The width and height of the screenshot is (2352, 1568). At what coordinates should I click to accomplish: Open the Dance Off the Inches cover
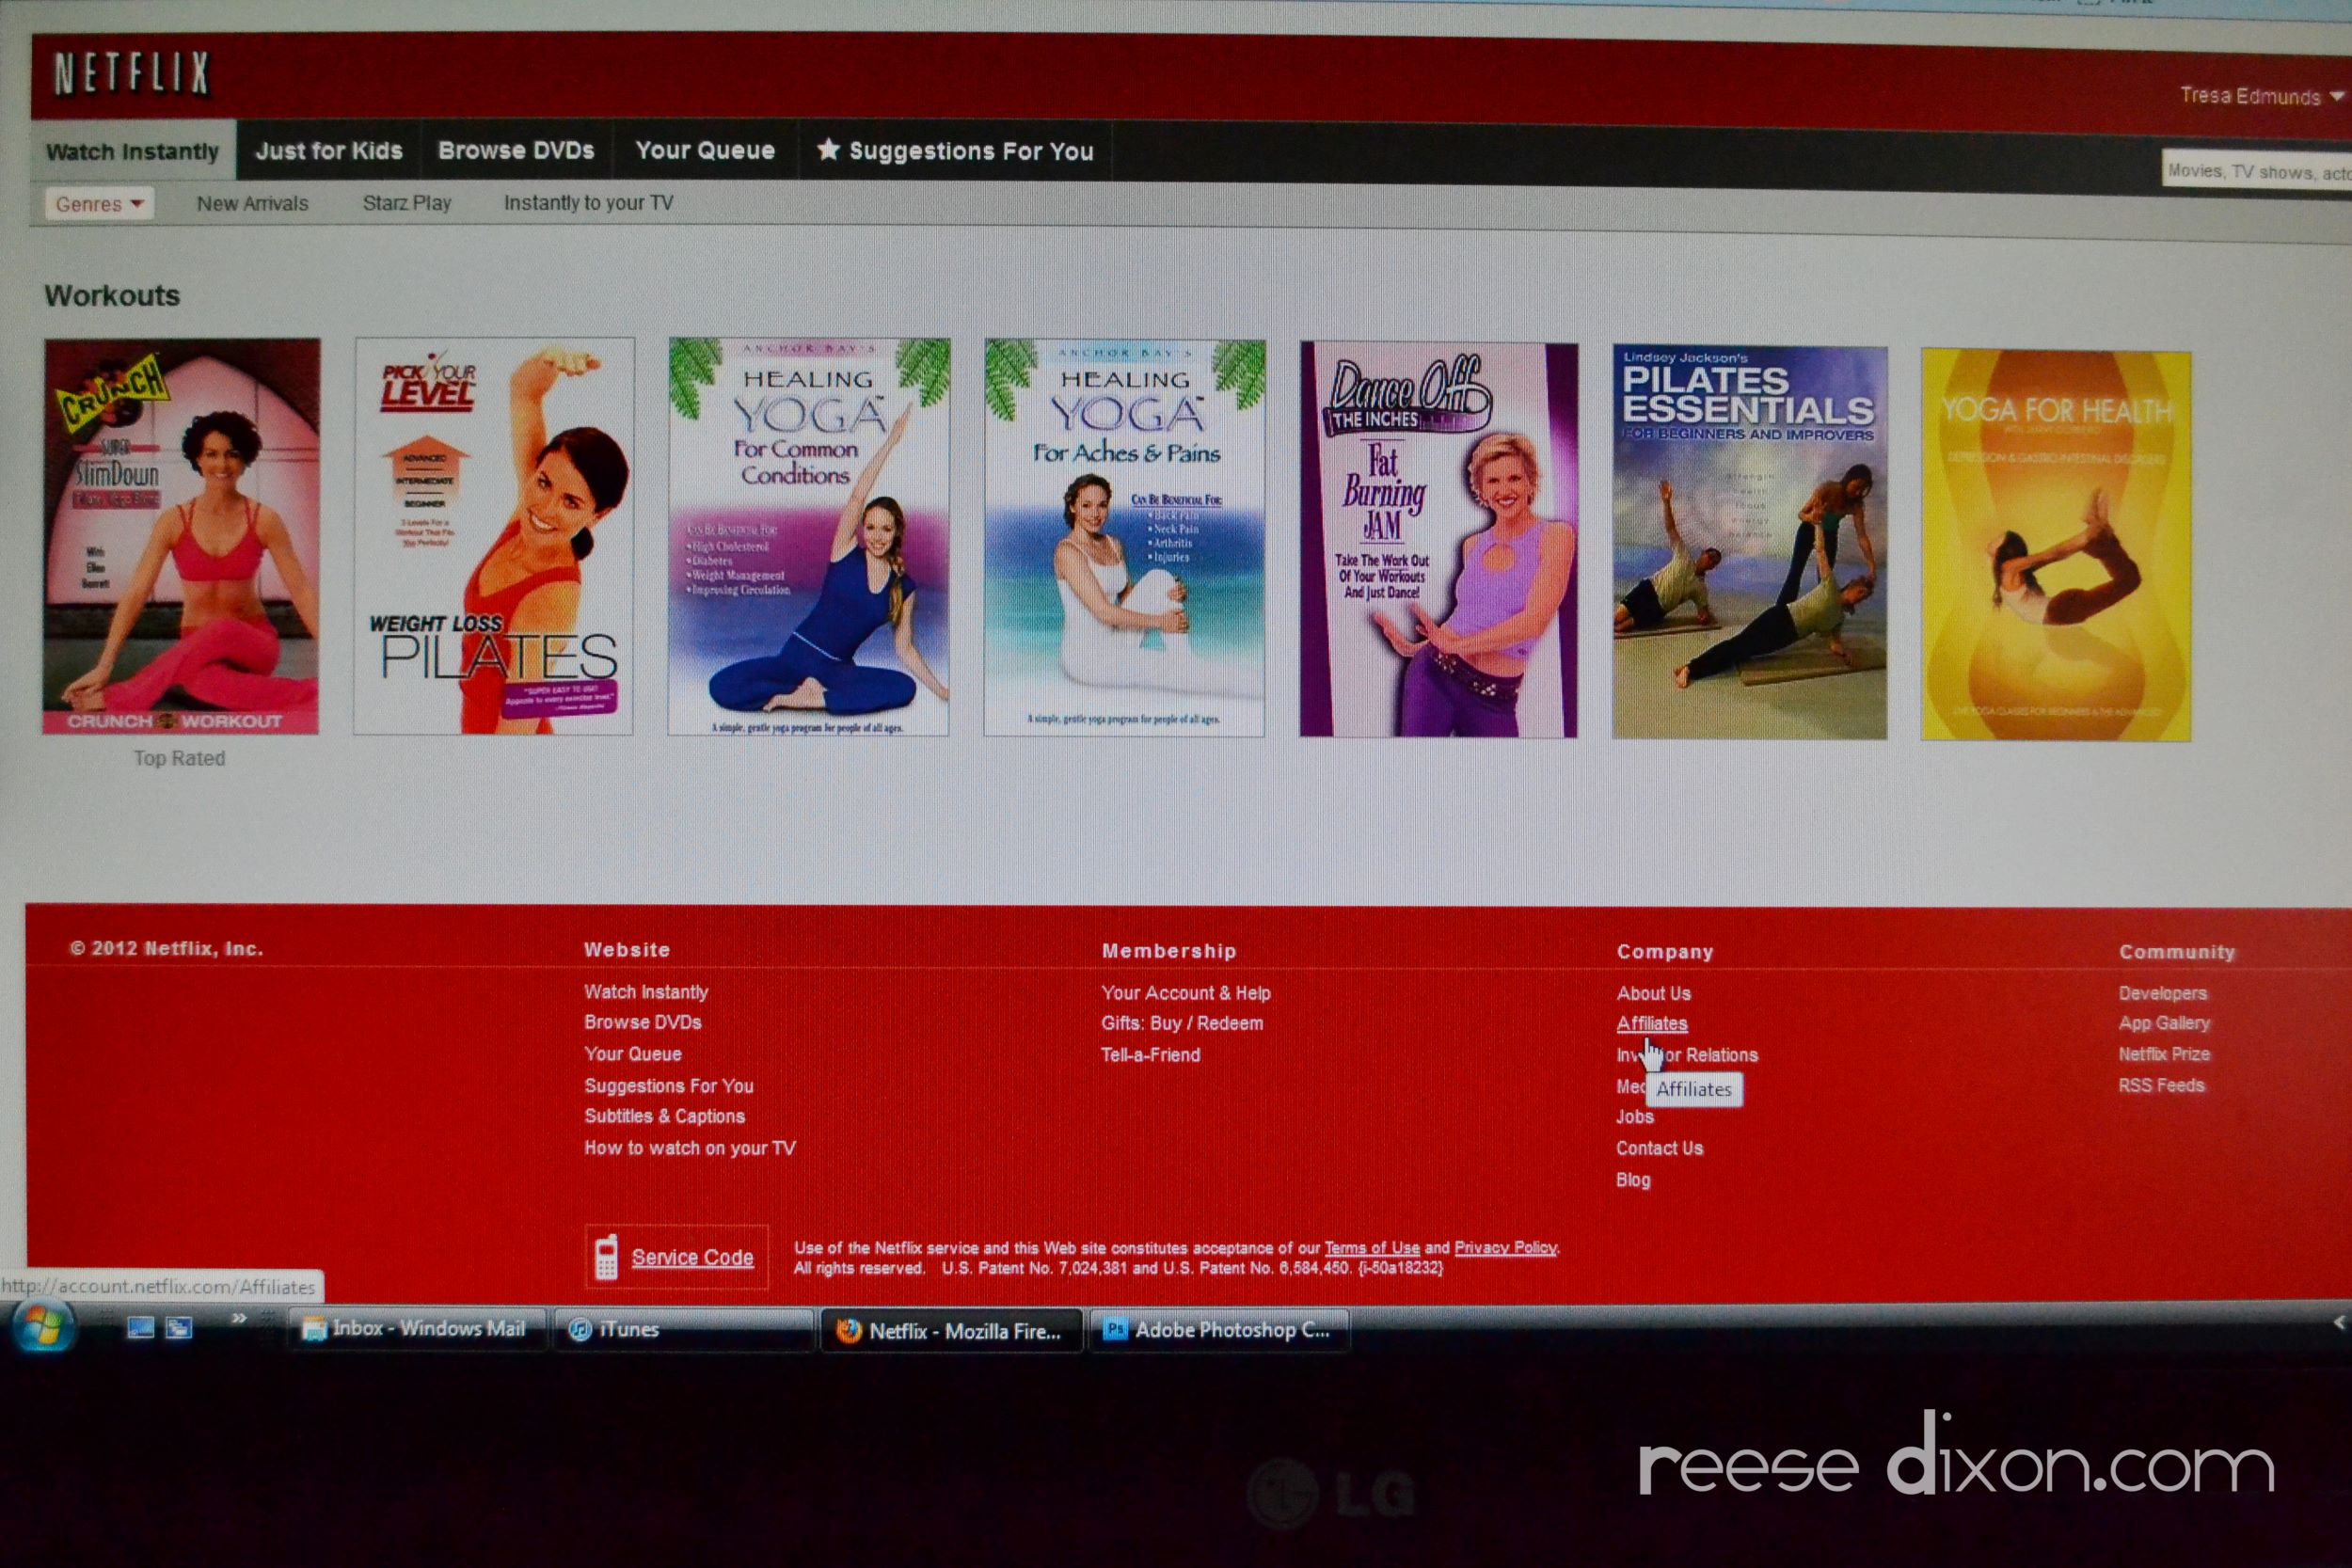(1439, 540)
